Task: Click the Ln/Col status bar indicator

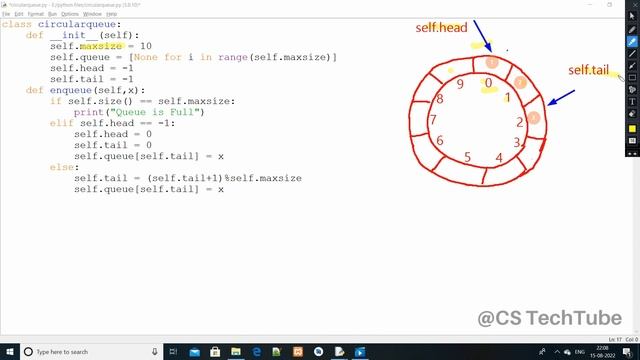Action: click(x=623, y=339)
